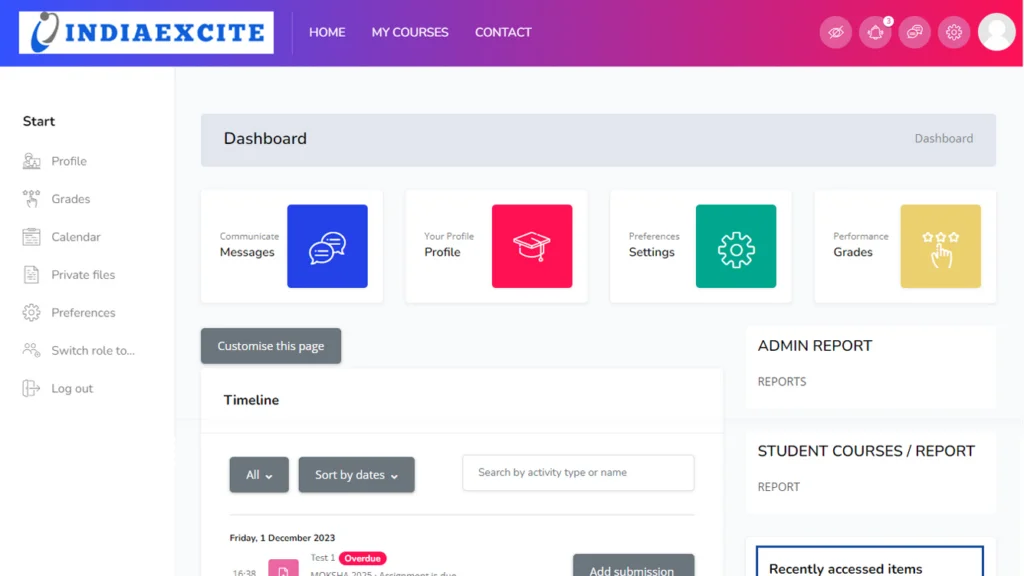Image resolution: width=1024 pixels, height=576 pixels.
Task: Open the yellow Grades stars tile
Action: [x=940, y=246]
